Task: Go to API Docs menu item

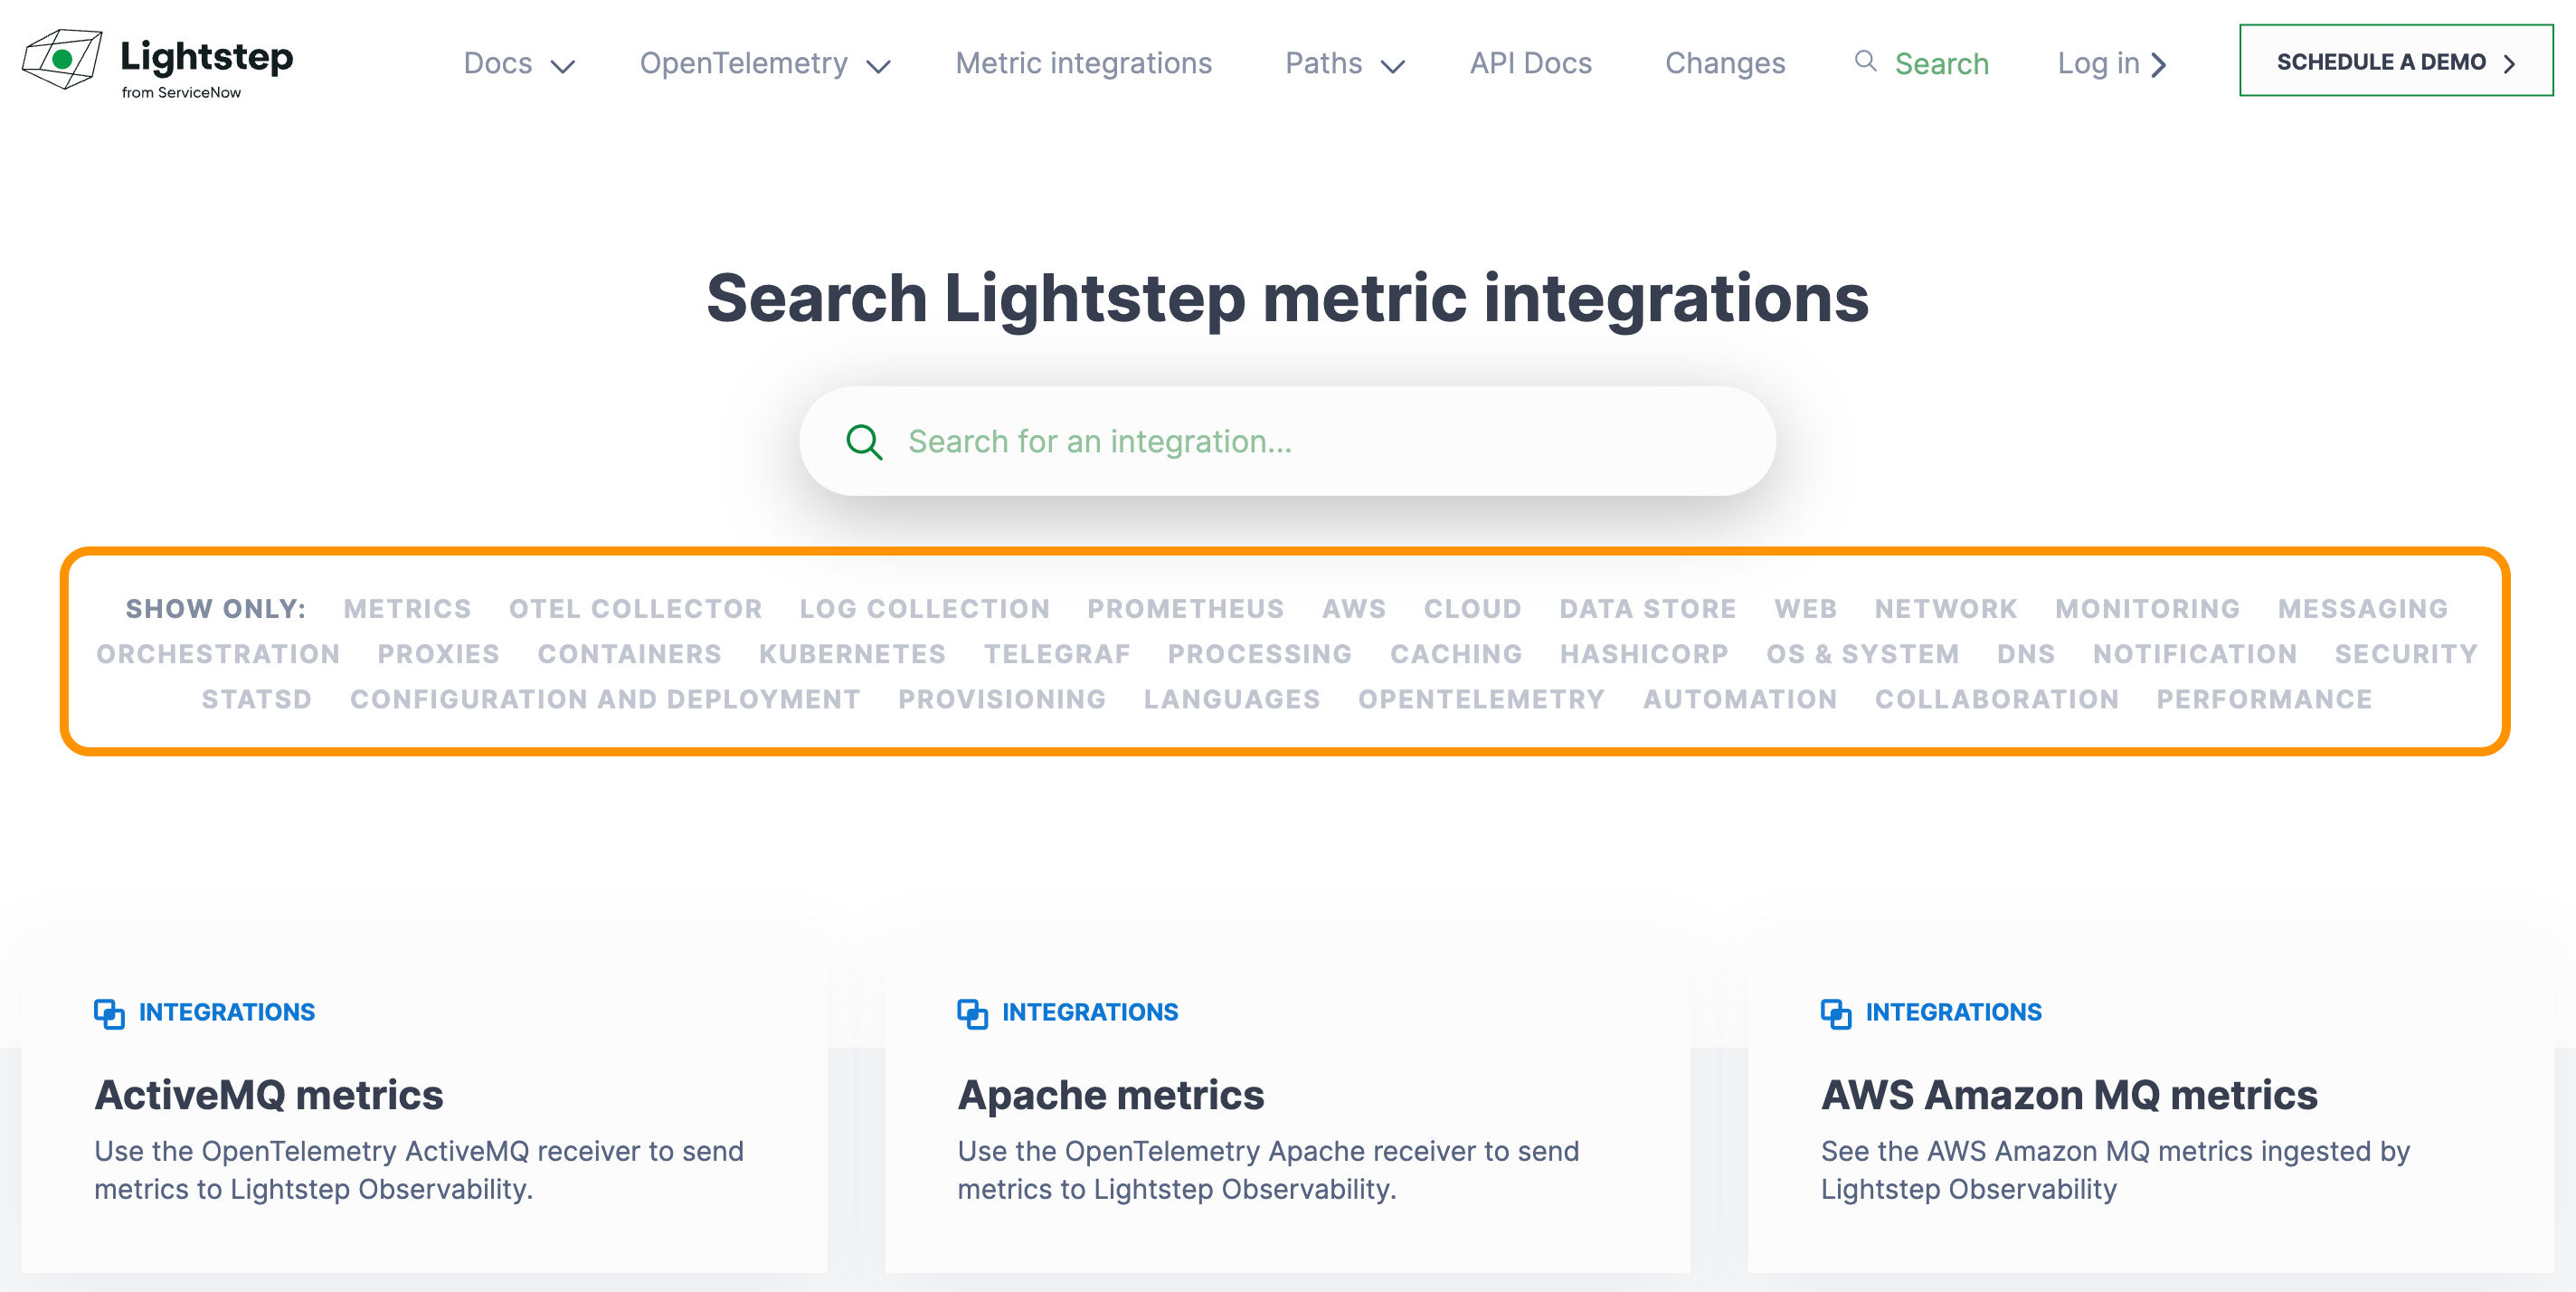Action: [1530, 63]
